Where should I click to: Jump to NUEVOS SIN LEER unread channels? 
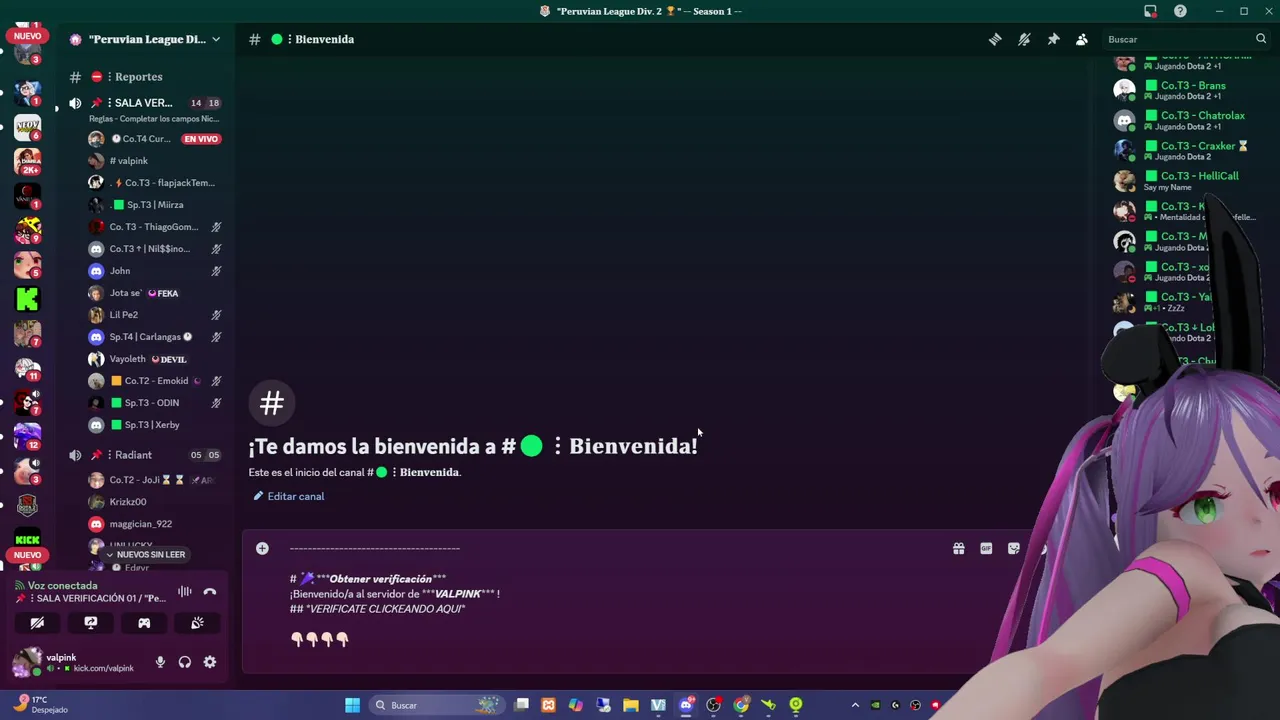tap(146, 554)
